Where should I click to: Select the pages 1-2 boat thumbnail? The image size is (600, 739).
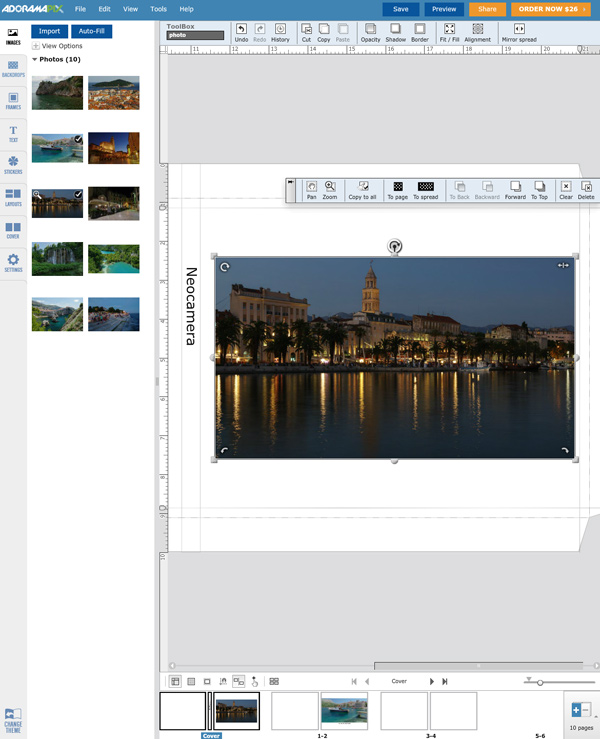click(344, 711)
